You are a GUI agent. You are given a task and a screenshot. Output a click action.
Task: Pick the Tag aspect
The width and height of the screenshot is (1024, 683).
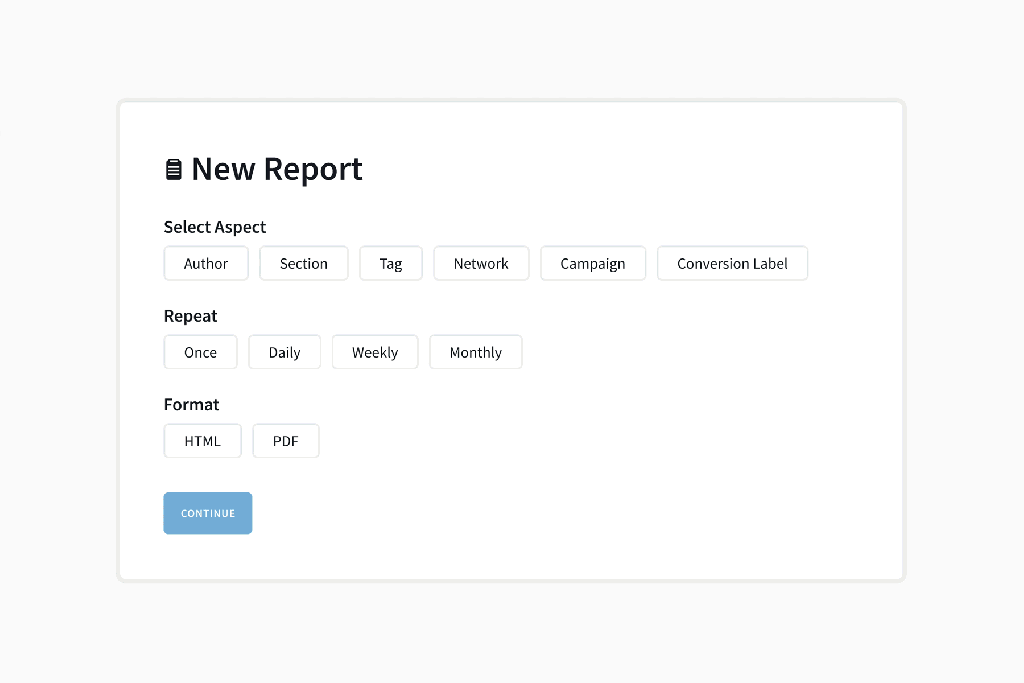[x=391, y=263]
